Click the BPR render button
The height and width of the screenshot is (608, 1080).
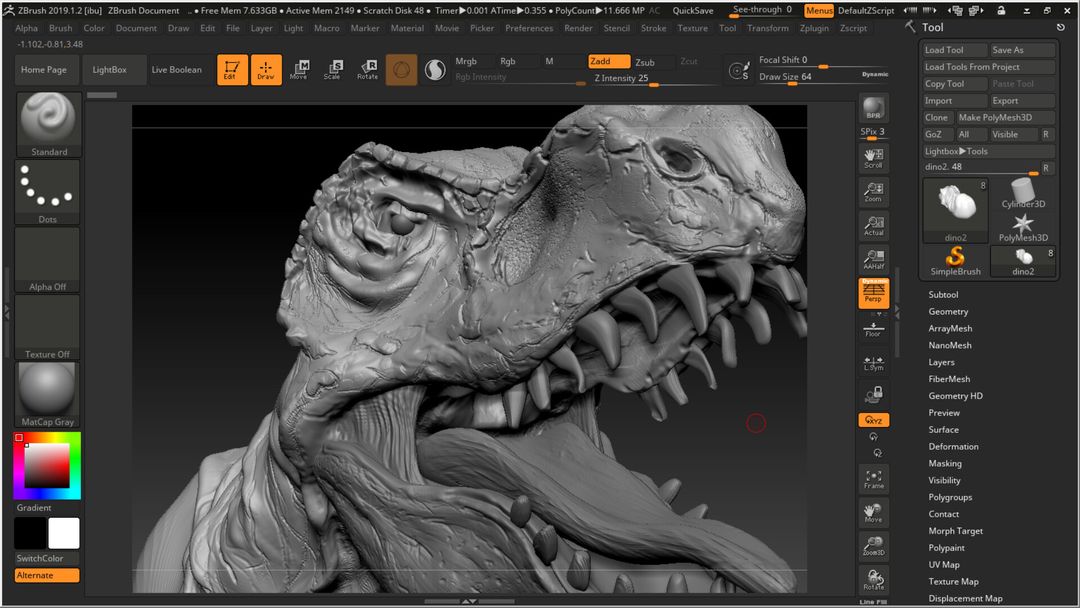click(873, 108)
